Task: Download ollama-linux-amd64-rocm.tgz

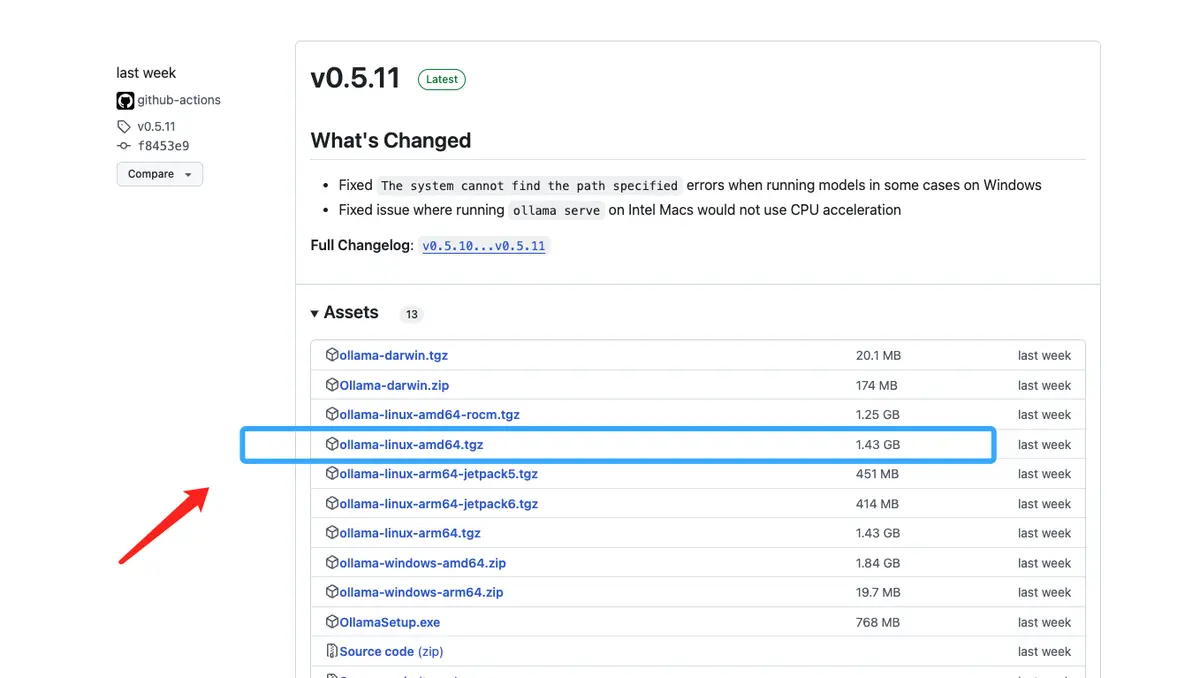Action: (430, 414)
